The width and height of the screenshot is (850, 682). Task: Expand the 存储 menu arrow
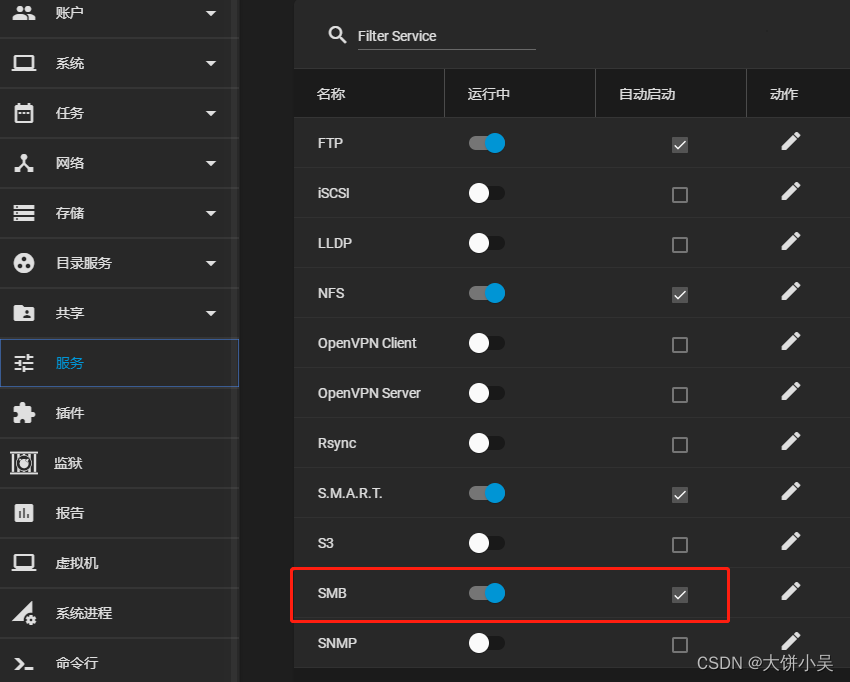point(211,213)
